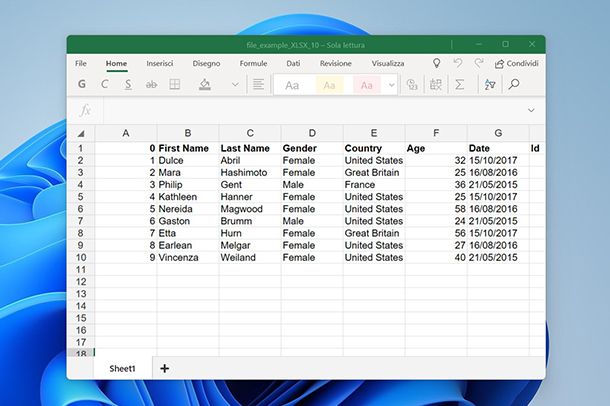Select column E header
The image size is (610, 406).
[374, 133]
